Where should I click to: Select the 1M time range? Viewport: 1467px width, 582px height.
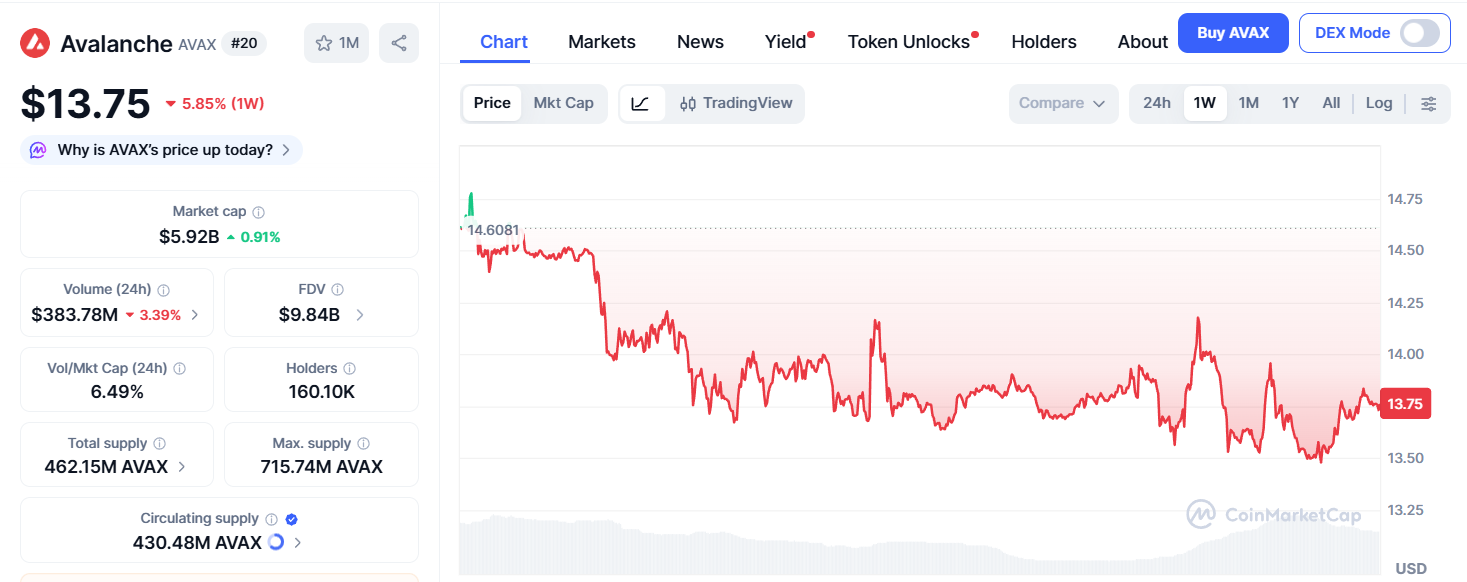[x=1248, y=103]
